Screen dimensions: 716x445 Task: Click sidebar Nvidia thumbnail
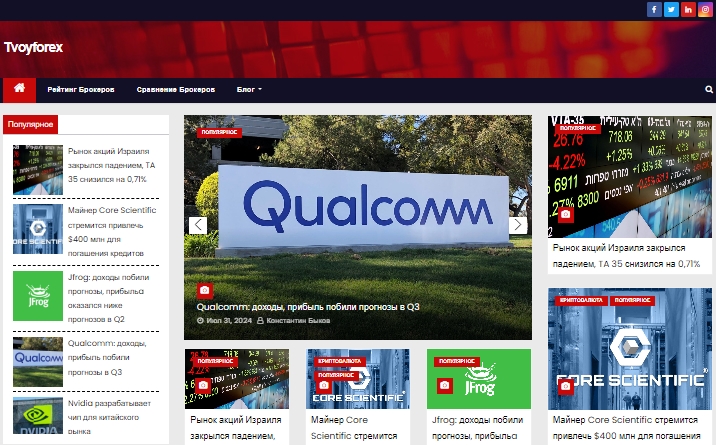pos(38,415)
